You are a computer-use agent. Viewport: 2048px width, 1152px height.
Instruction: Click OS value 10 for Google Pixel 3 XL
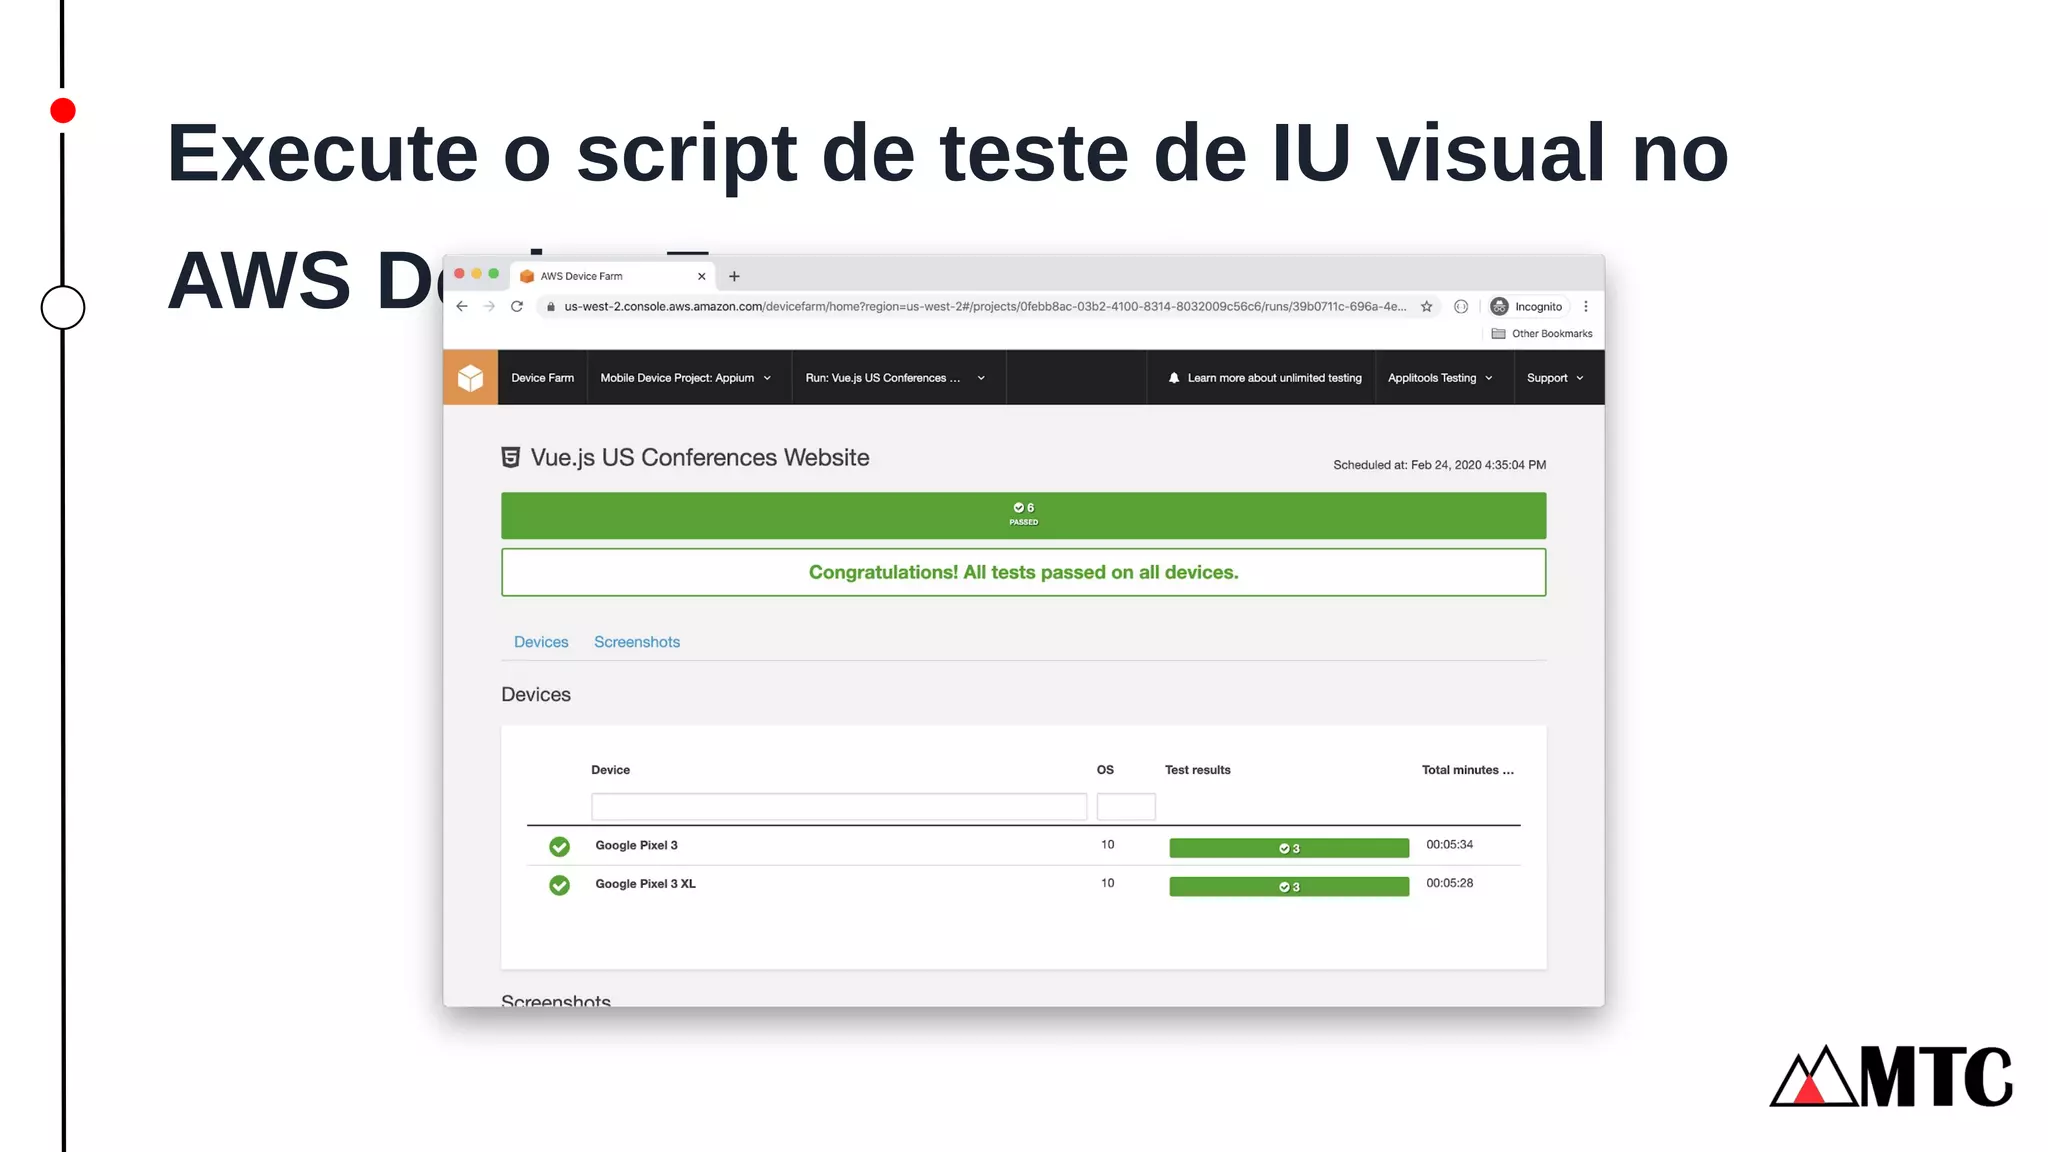click(1107, 883)
